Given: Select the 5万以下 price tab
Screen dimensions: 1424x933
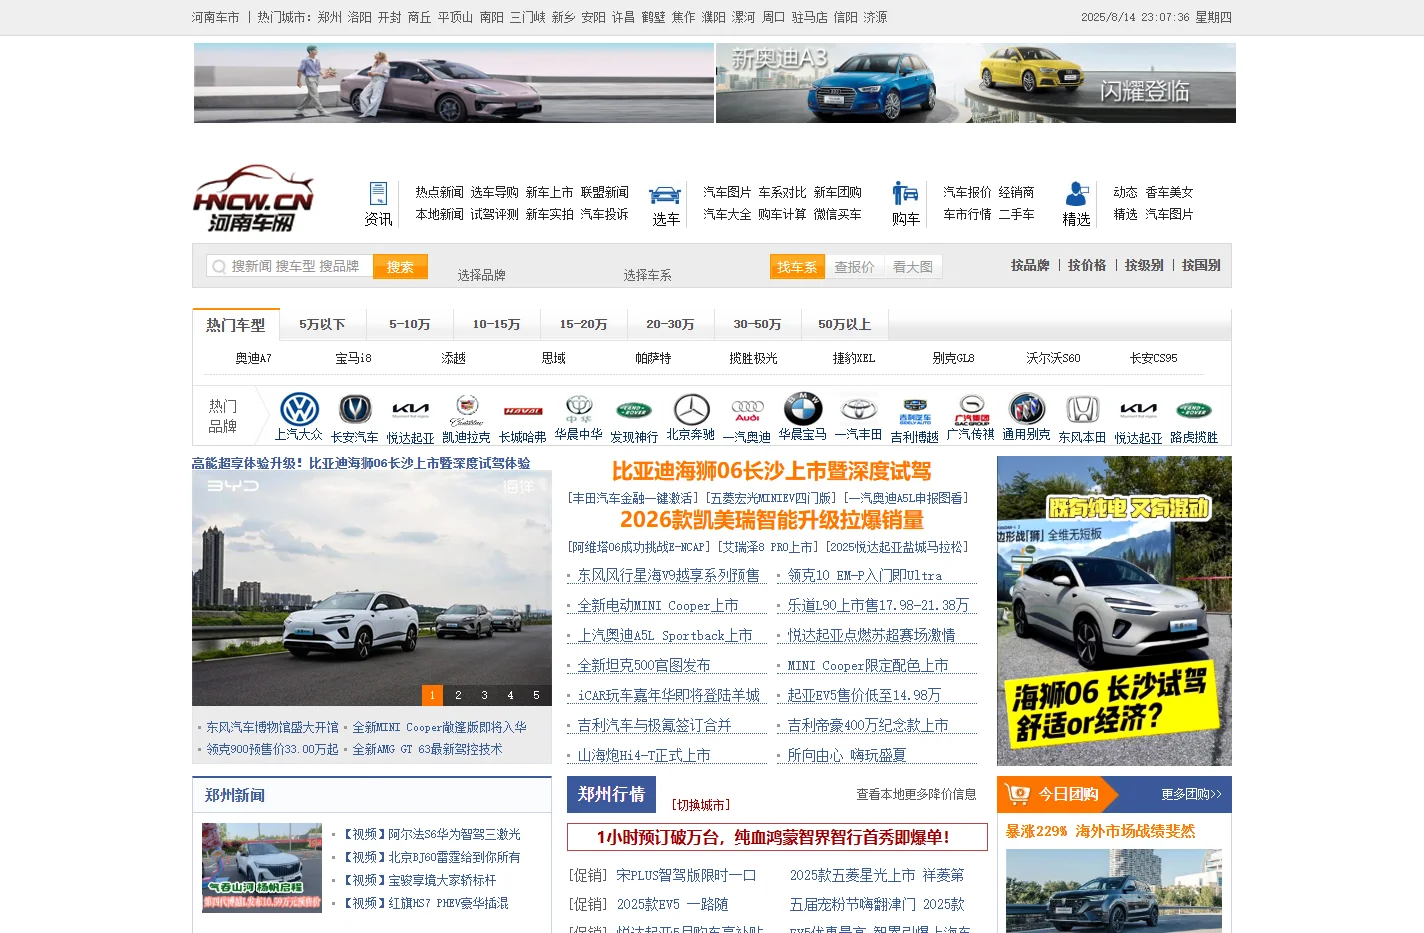Looking at the screenshot, I should tap(322, 325).
